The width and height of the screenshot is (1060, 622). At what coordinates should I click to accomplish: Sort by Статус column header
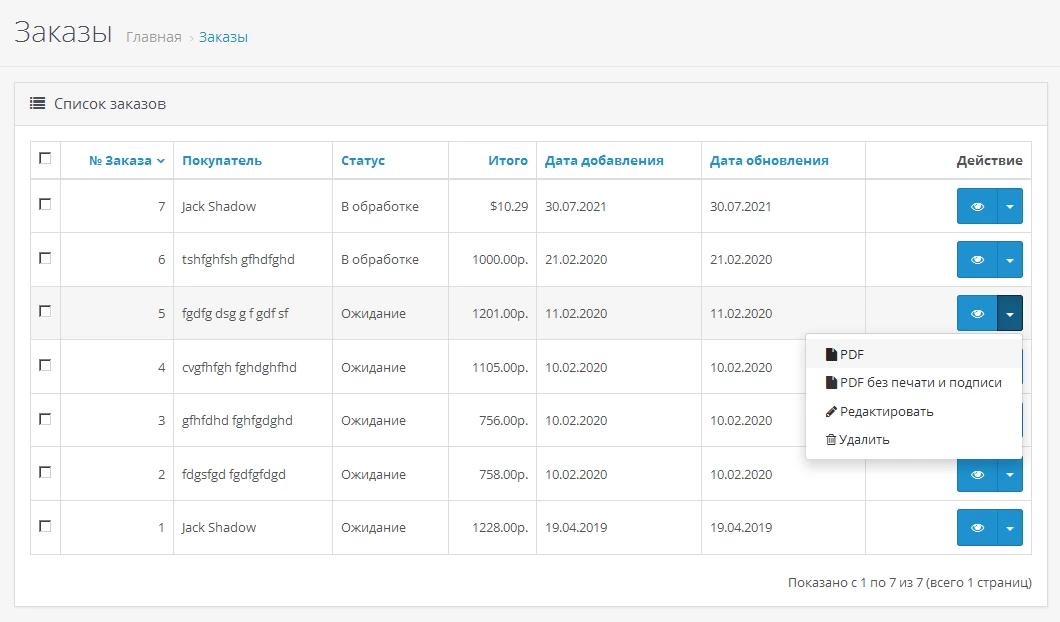pyautogui.click(x=363, y=161)
